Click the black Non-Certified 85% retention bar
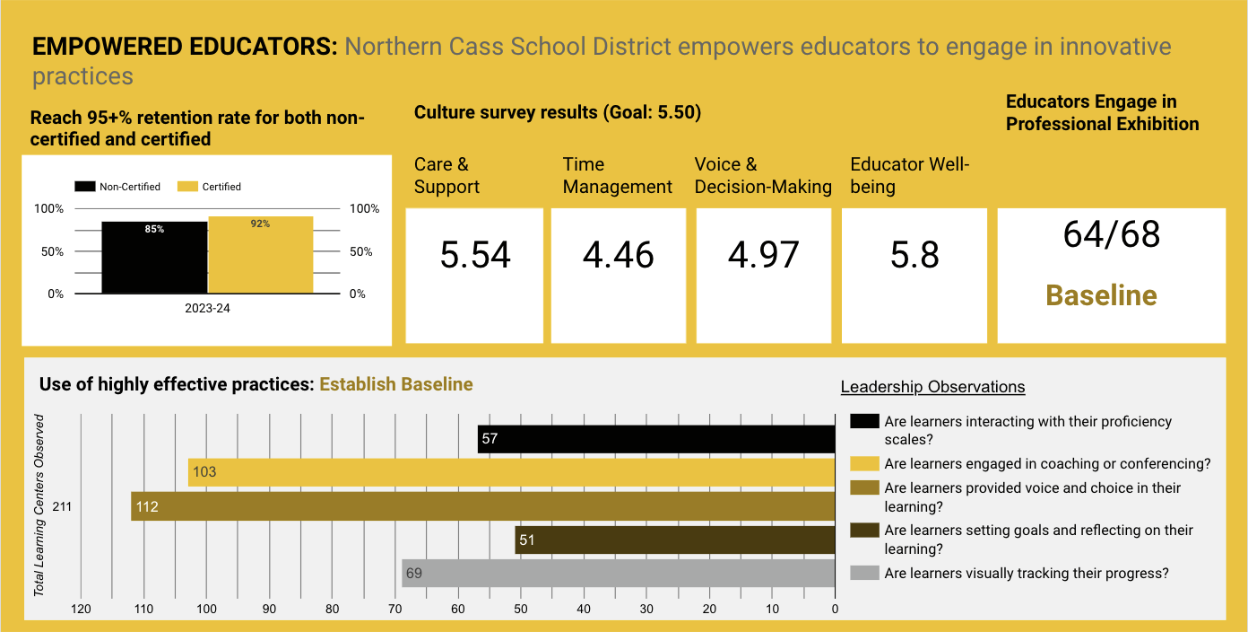 tap(154, 258)
